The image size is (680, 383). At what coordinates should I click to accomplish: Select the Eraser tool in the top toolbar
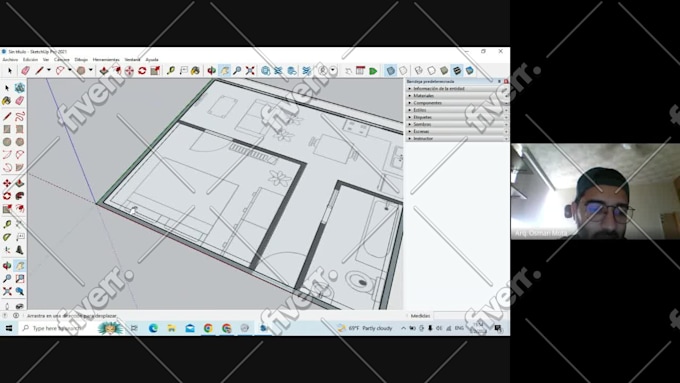[26, 71]
